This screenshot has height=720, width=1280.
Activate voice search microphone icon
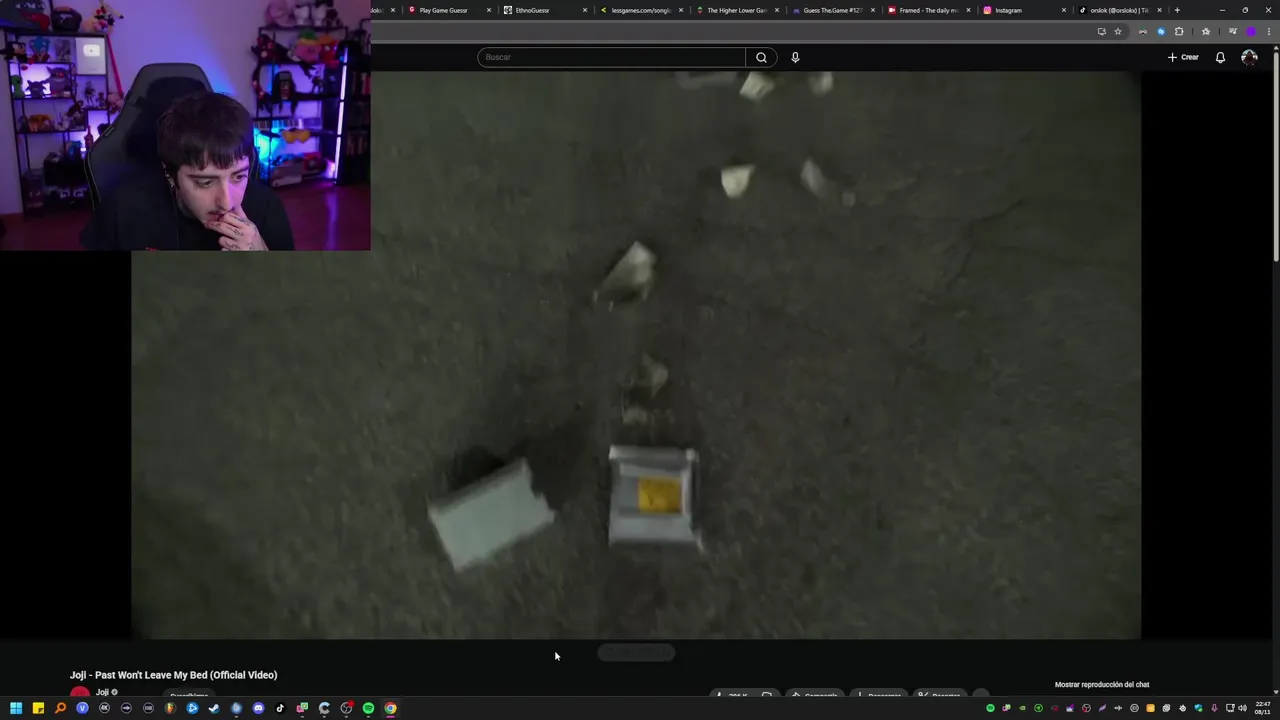[x=795, y=57]
